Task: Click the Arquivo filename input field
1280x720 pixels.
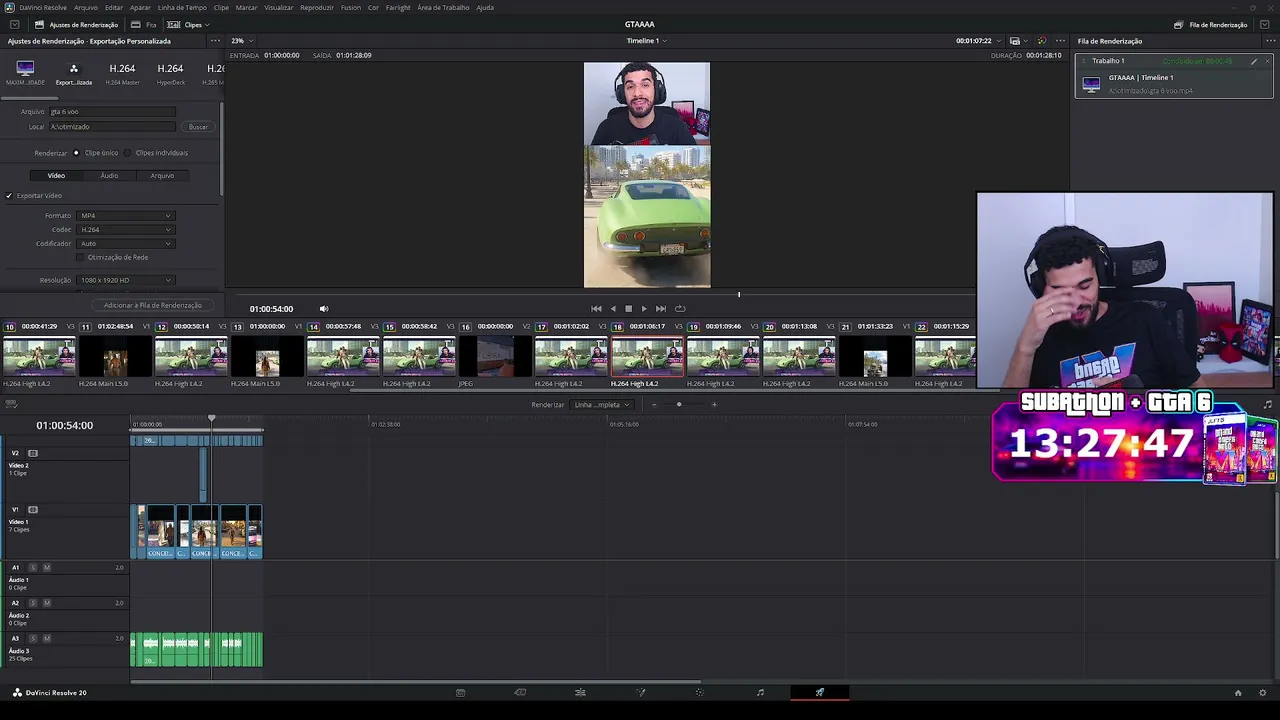Action: click(112, 112)
